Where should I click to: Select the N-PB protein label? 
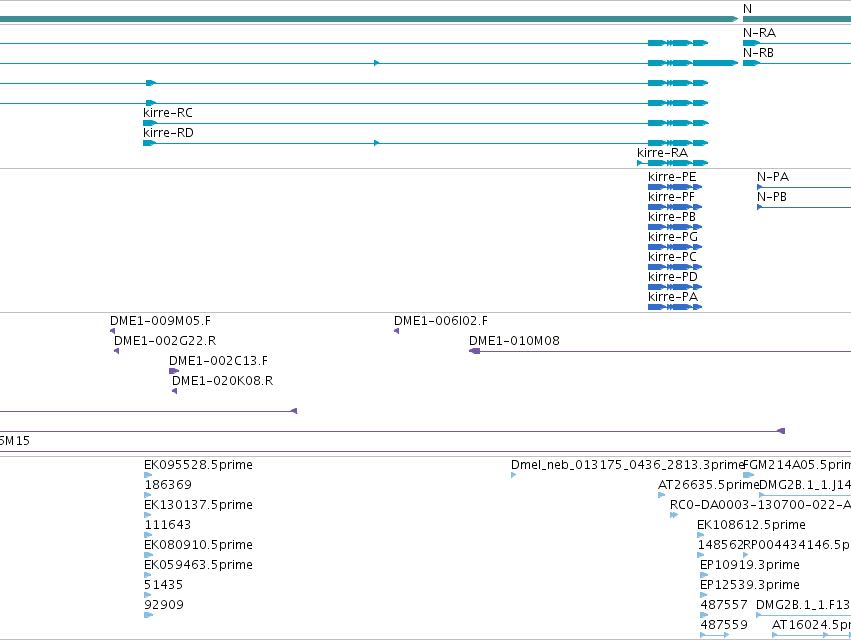(x=772, y=197)
